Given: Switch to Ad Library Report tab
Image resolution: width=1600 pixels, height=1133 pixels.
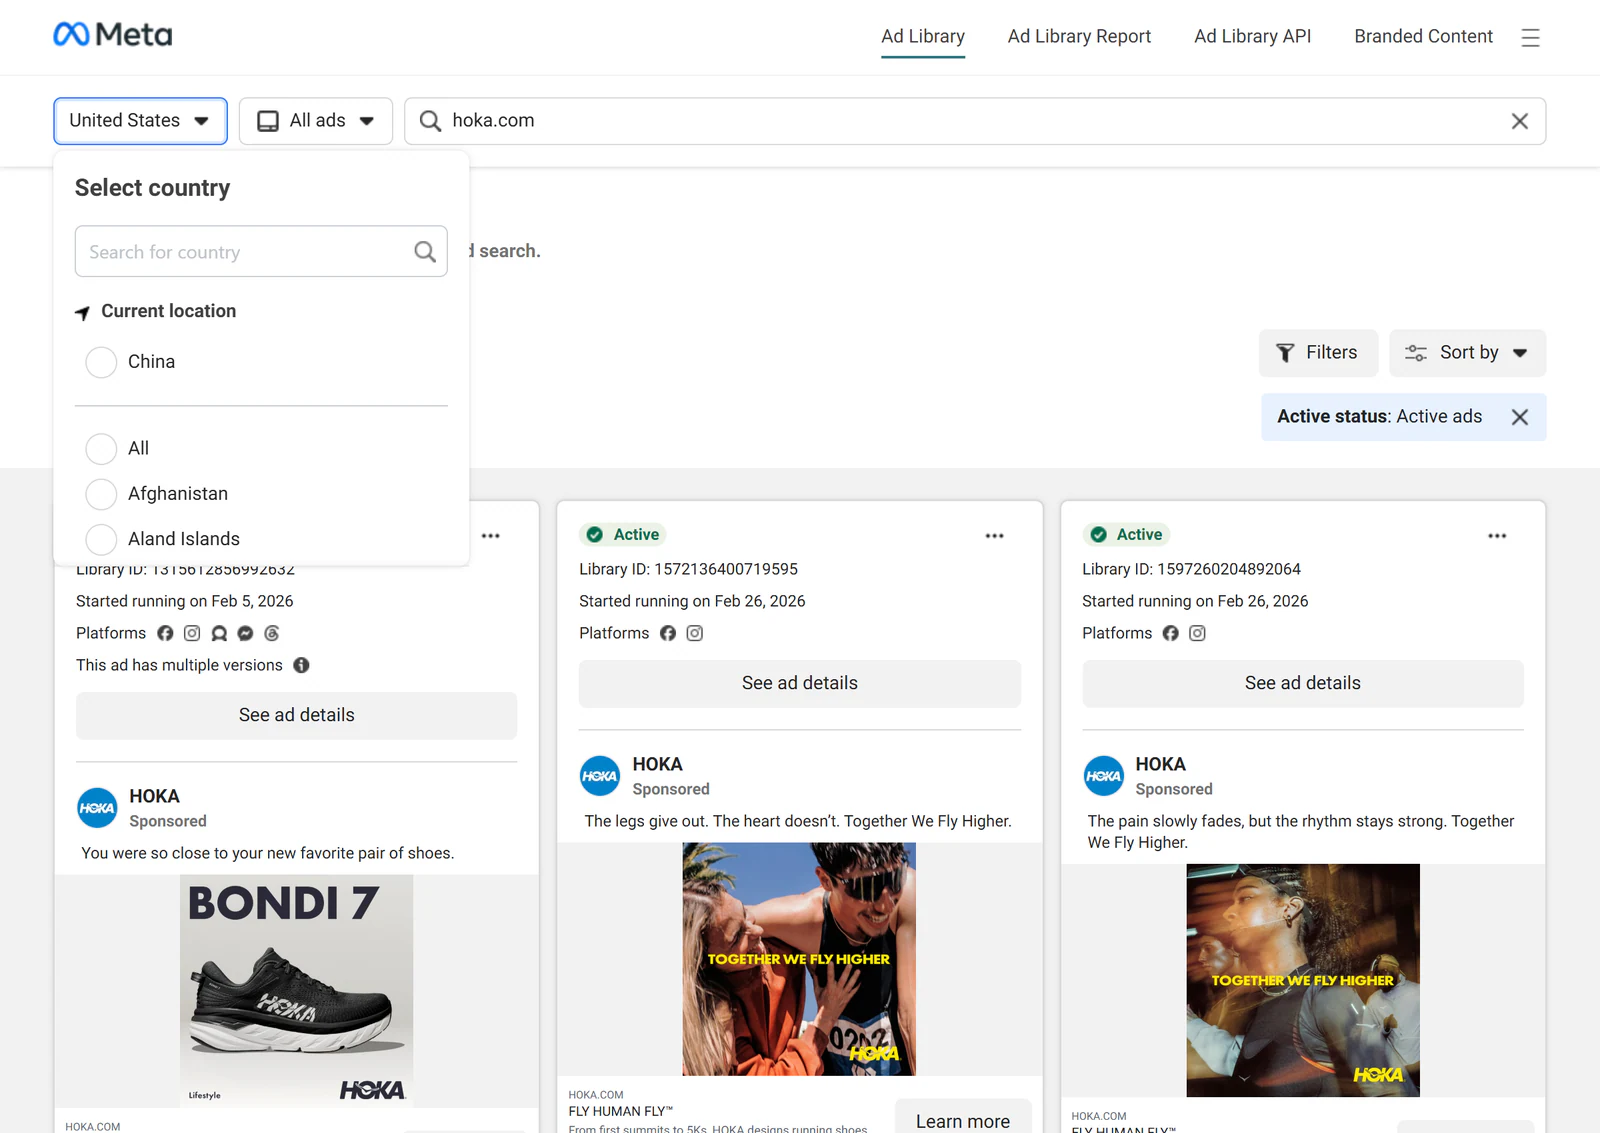Looking at the screenshot, I should (1079, 36).
